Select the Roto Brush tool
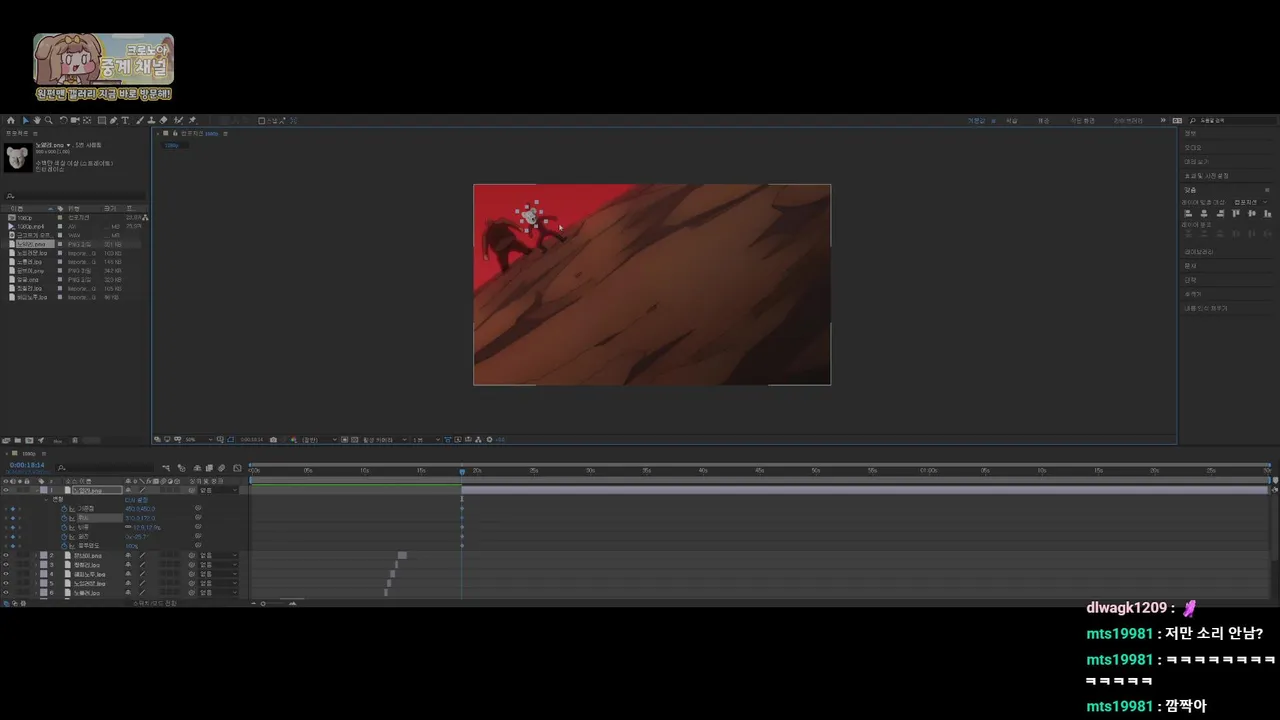This screenshot has width=1280, height=720. click(x=178, y=120)
